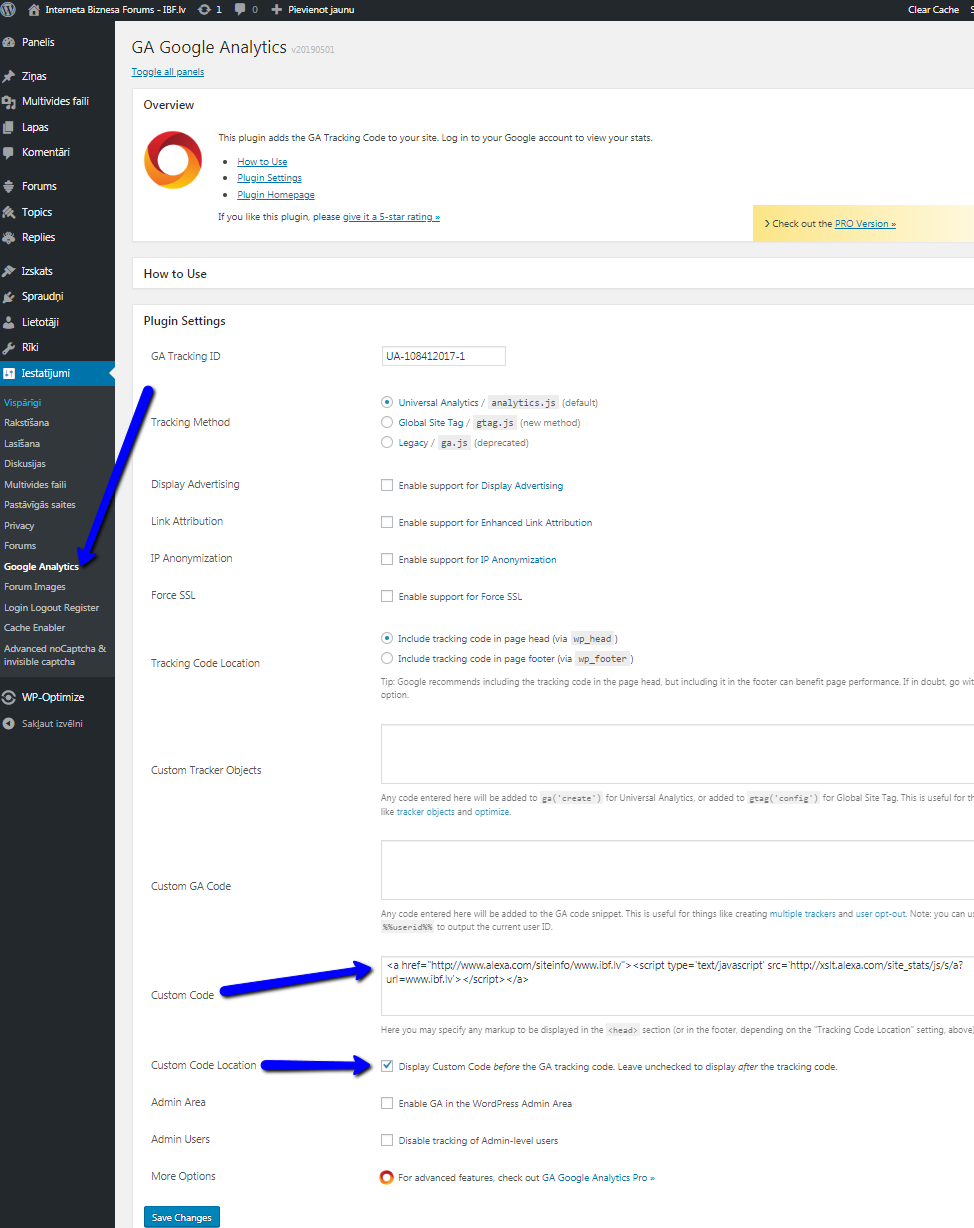The image size is (974, 1228).
Task: Click the give it a 5-star rating link
Action: (x=391, y=216)
